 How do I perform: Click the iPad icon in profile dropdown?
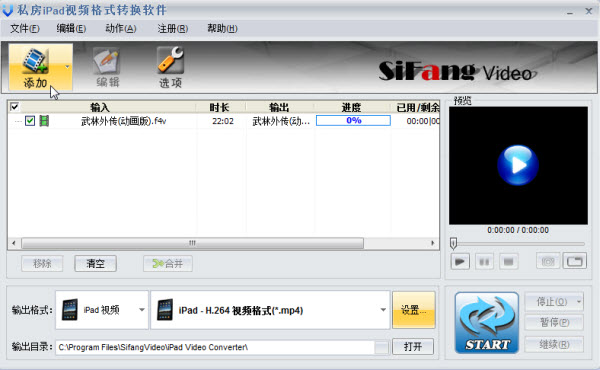point(165,310)
